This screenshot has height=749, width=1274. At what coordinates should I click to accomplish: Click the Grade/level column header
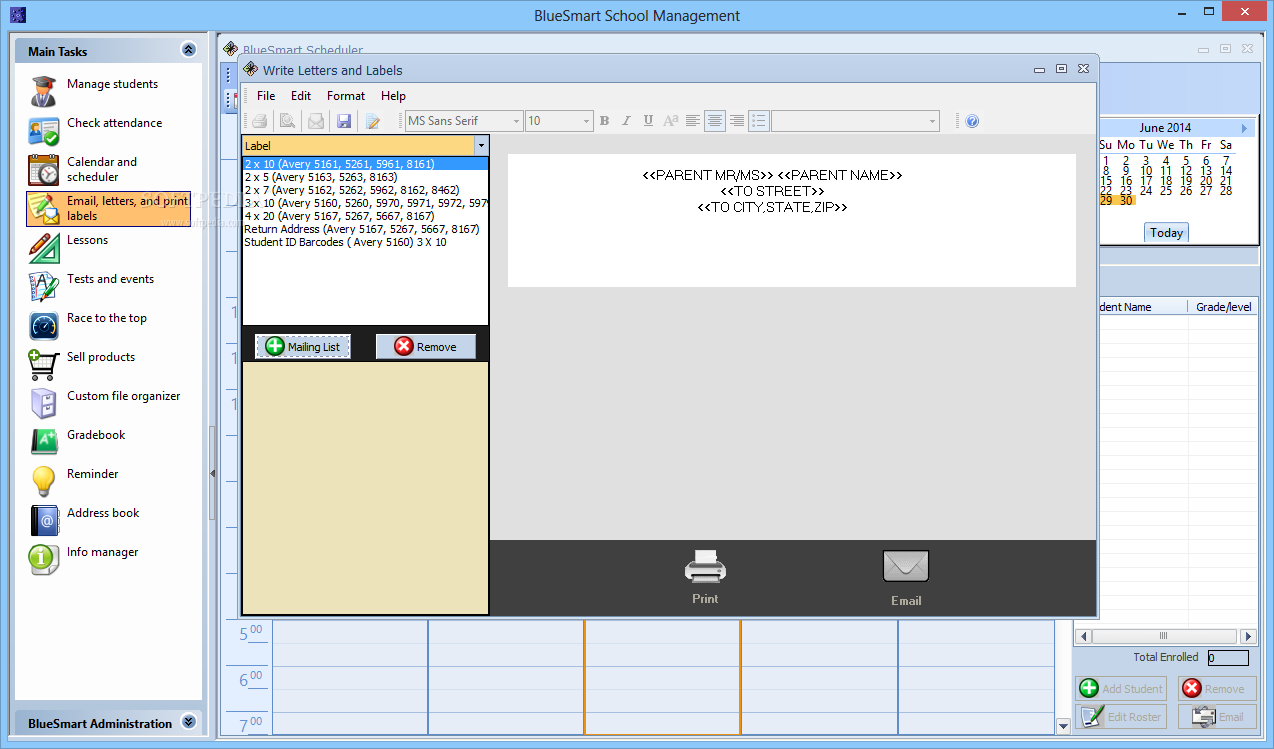1223,307
